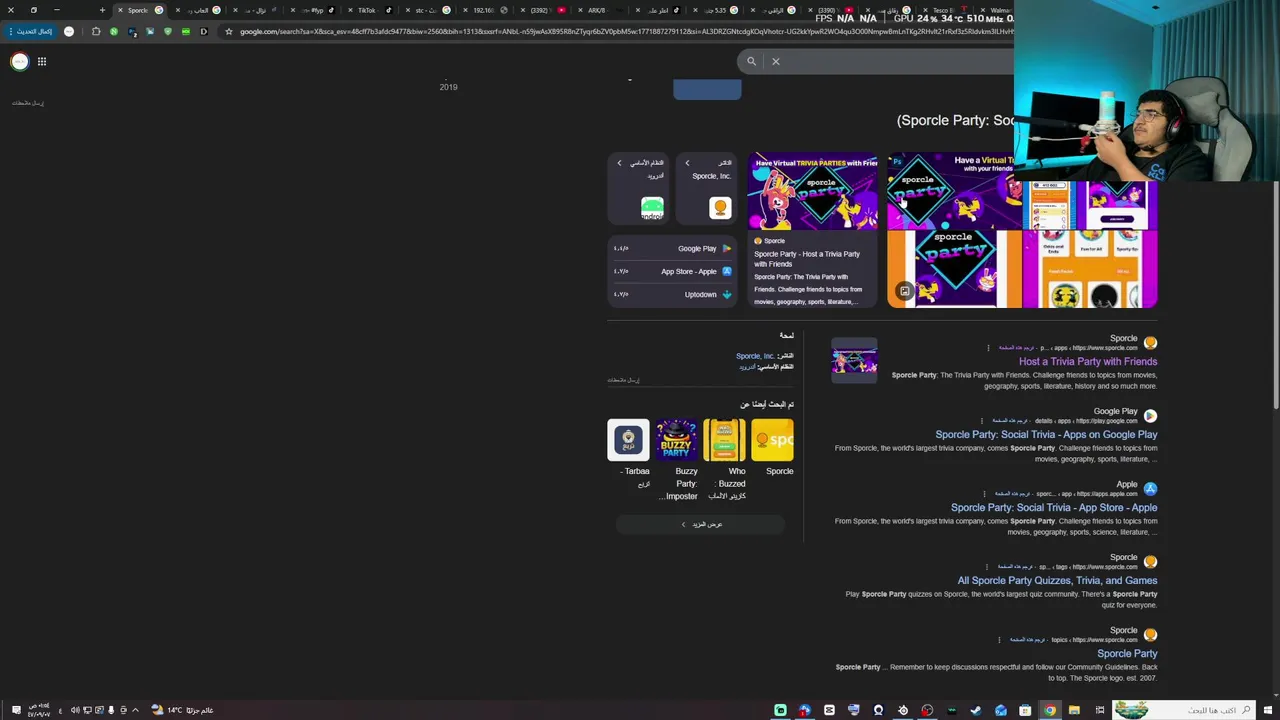Click the Uptodown arrow icon
The image size is (1280, 720).
[x=727, y=294]
